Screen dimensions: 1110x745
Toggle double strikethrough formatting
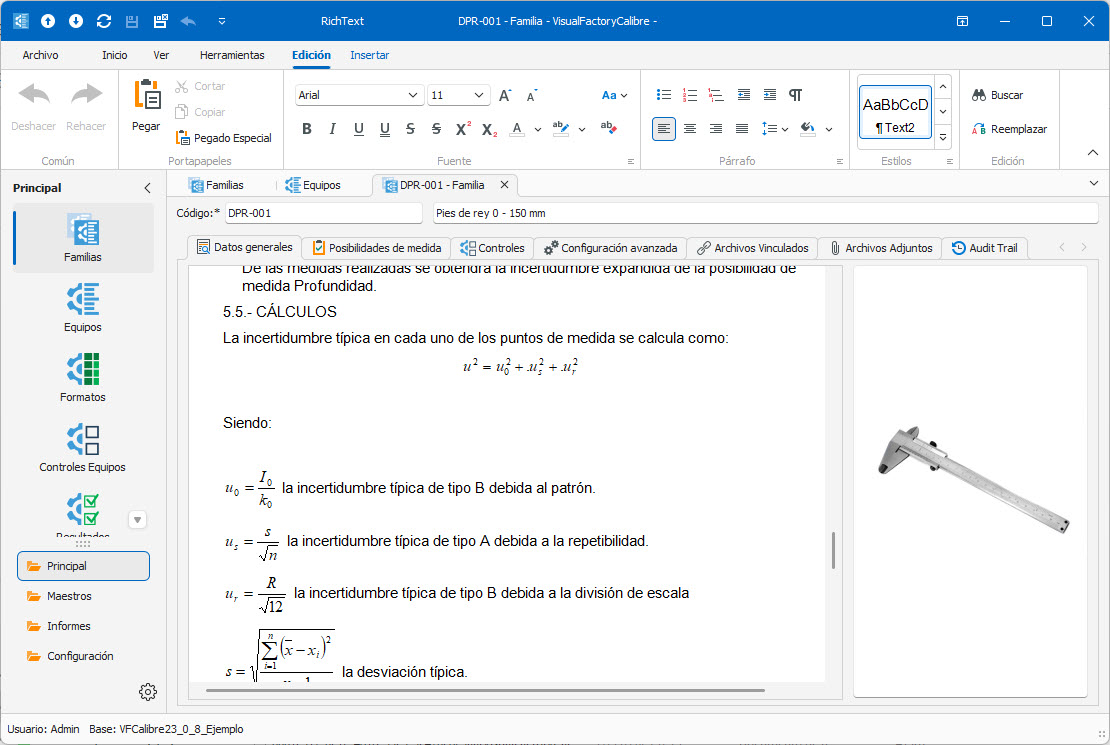click(436, 129)
